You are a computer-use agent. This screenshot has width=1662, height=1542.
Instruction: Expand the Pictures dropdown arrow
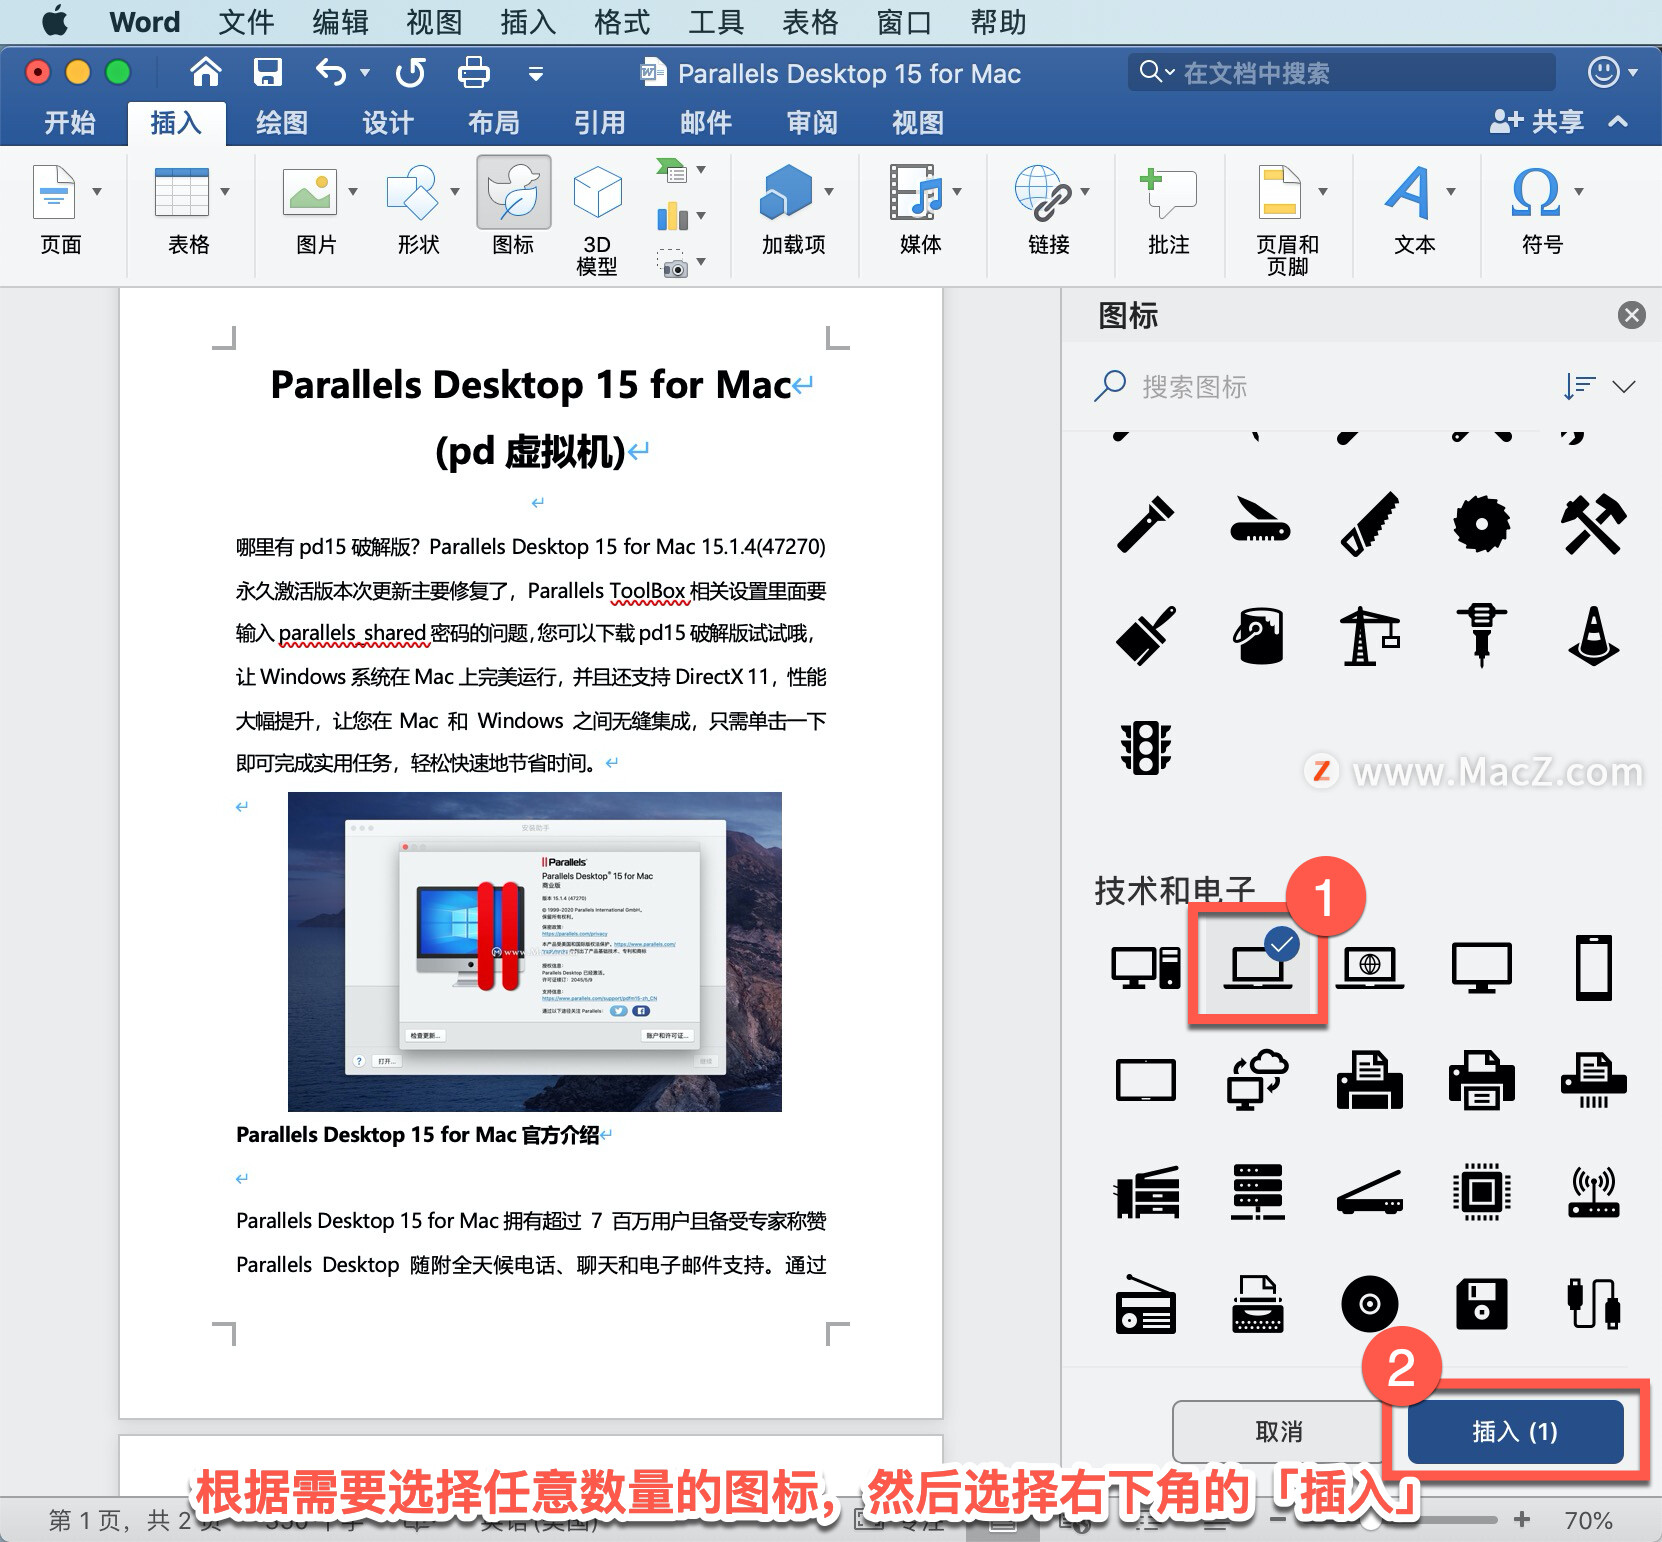click(353, 192)
